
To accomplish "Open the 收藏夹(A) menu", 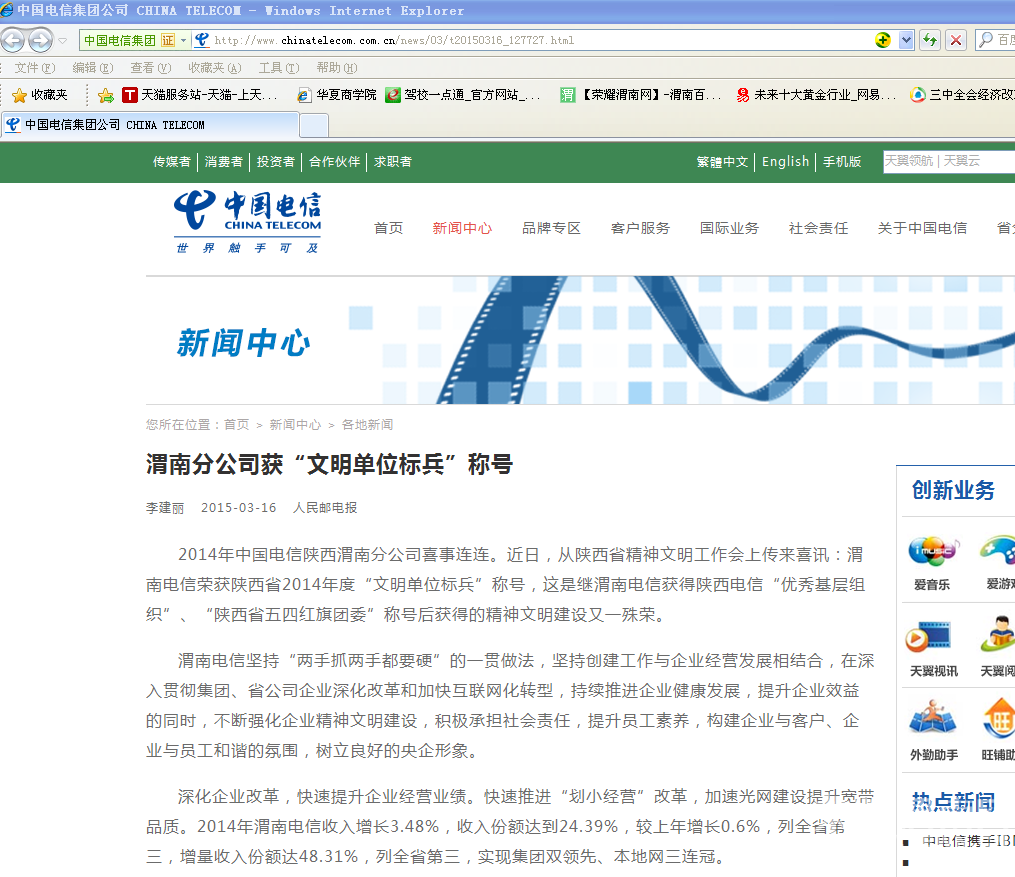I will [215, 68].
